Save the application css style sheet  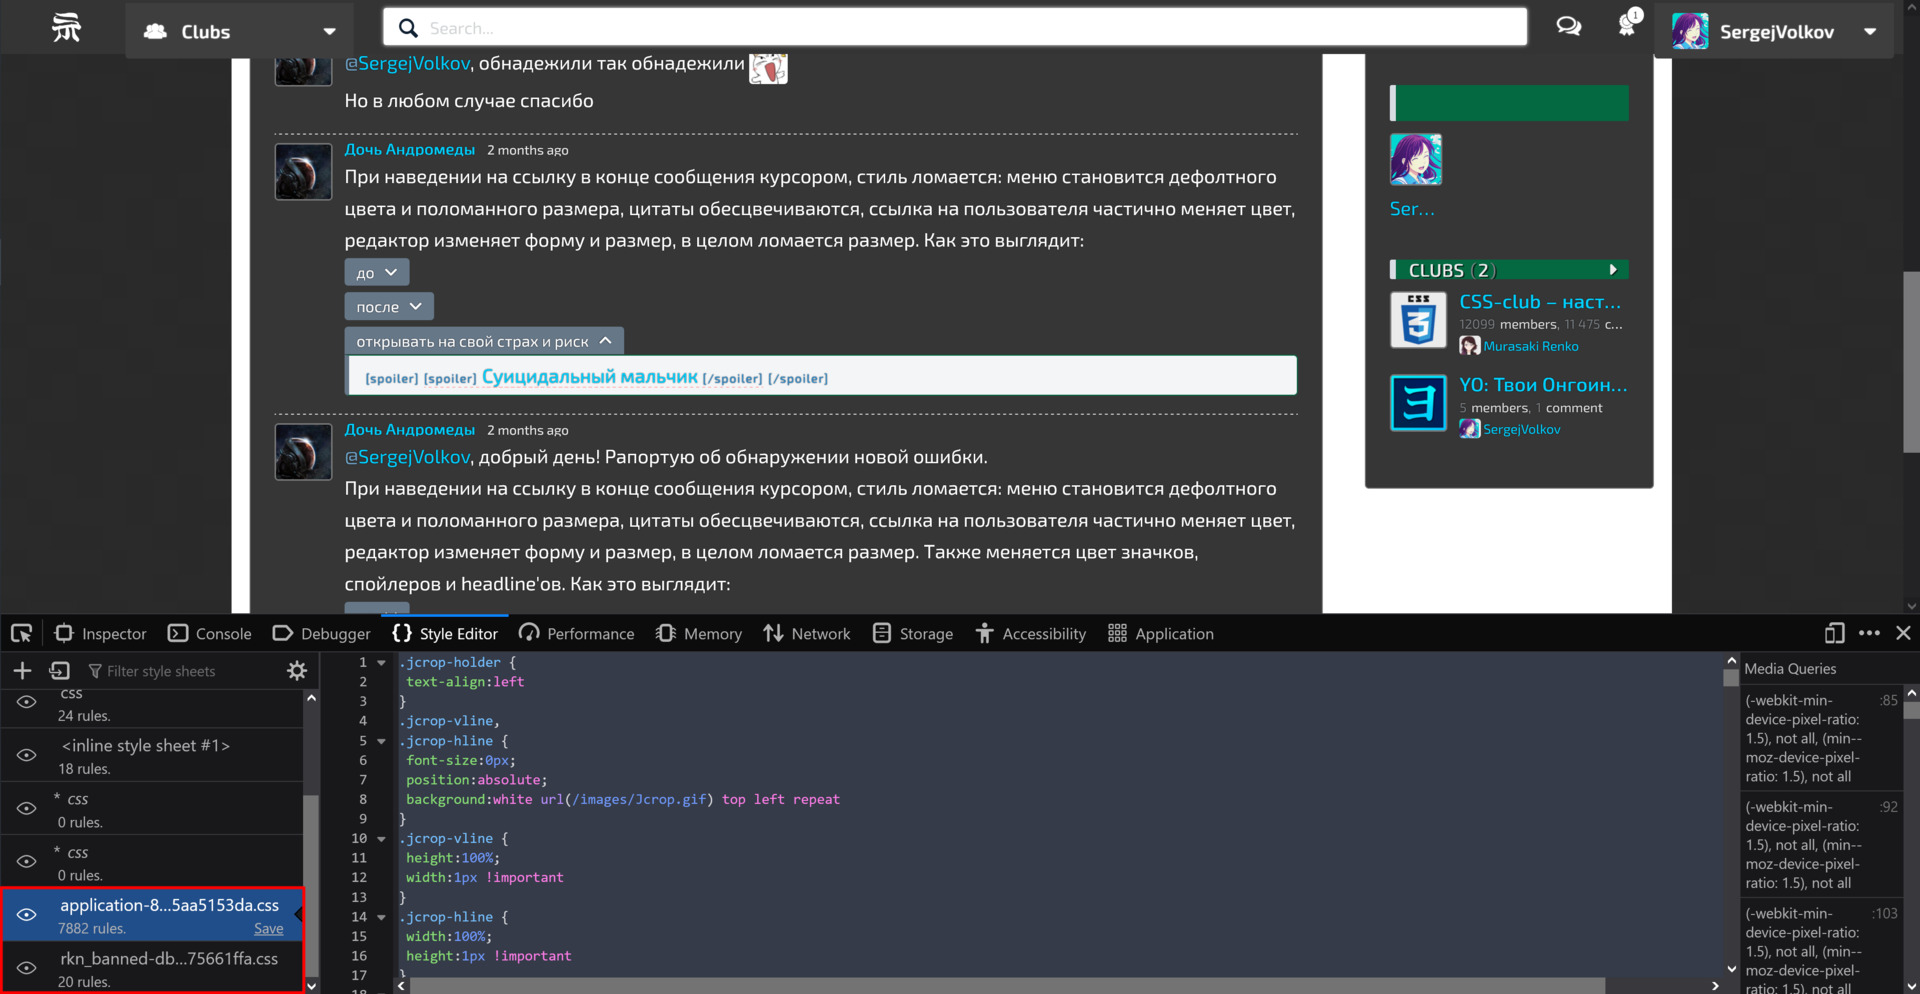pos(268,929)
